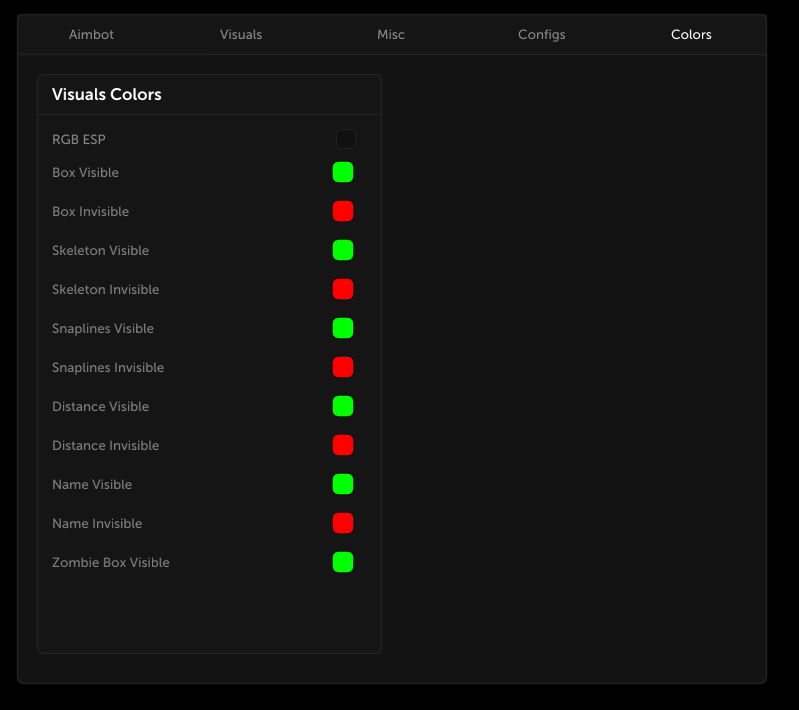
Task: Click the Visuals Colors panel header
Action: [107, 95]
